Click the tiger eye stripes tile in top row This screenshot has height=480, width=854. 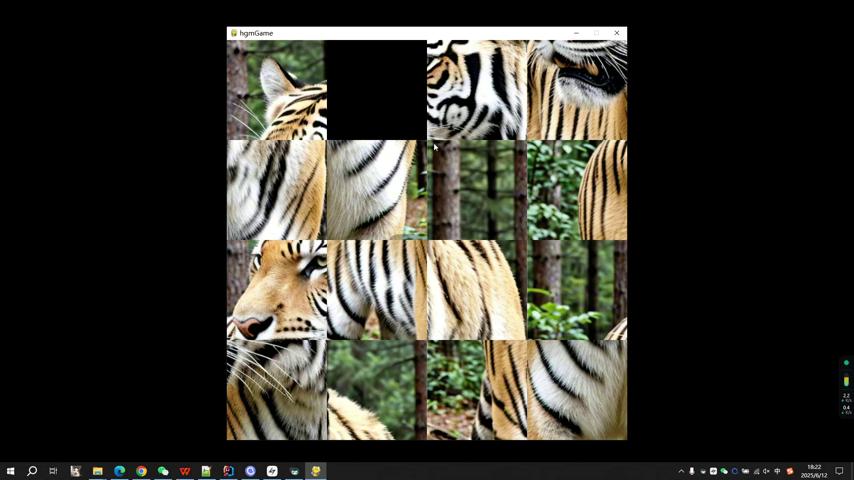point(477,90)
